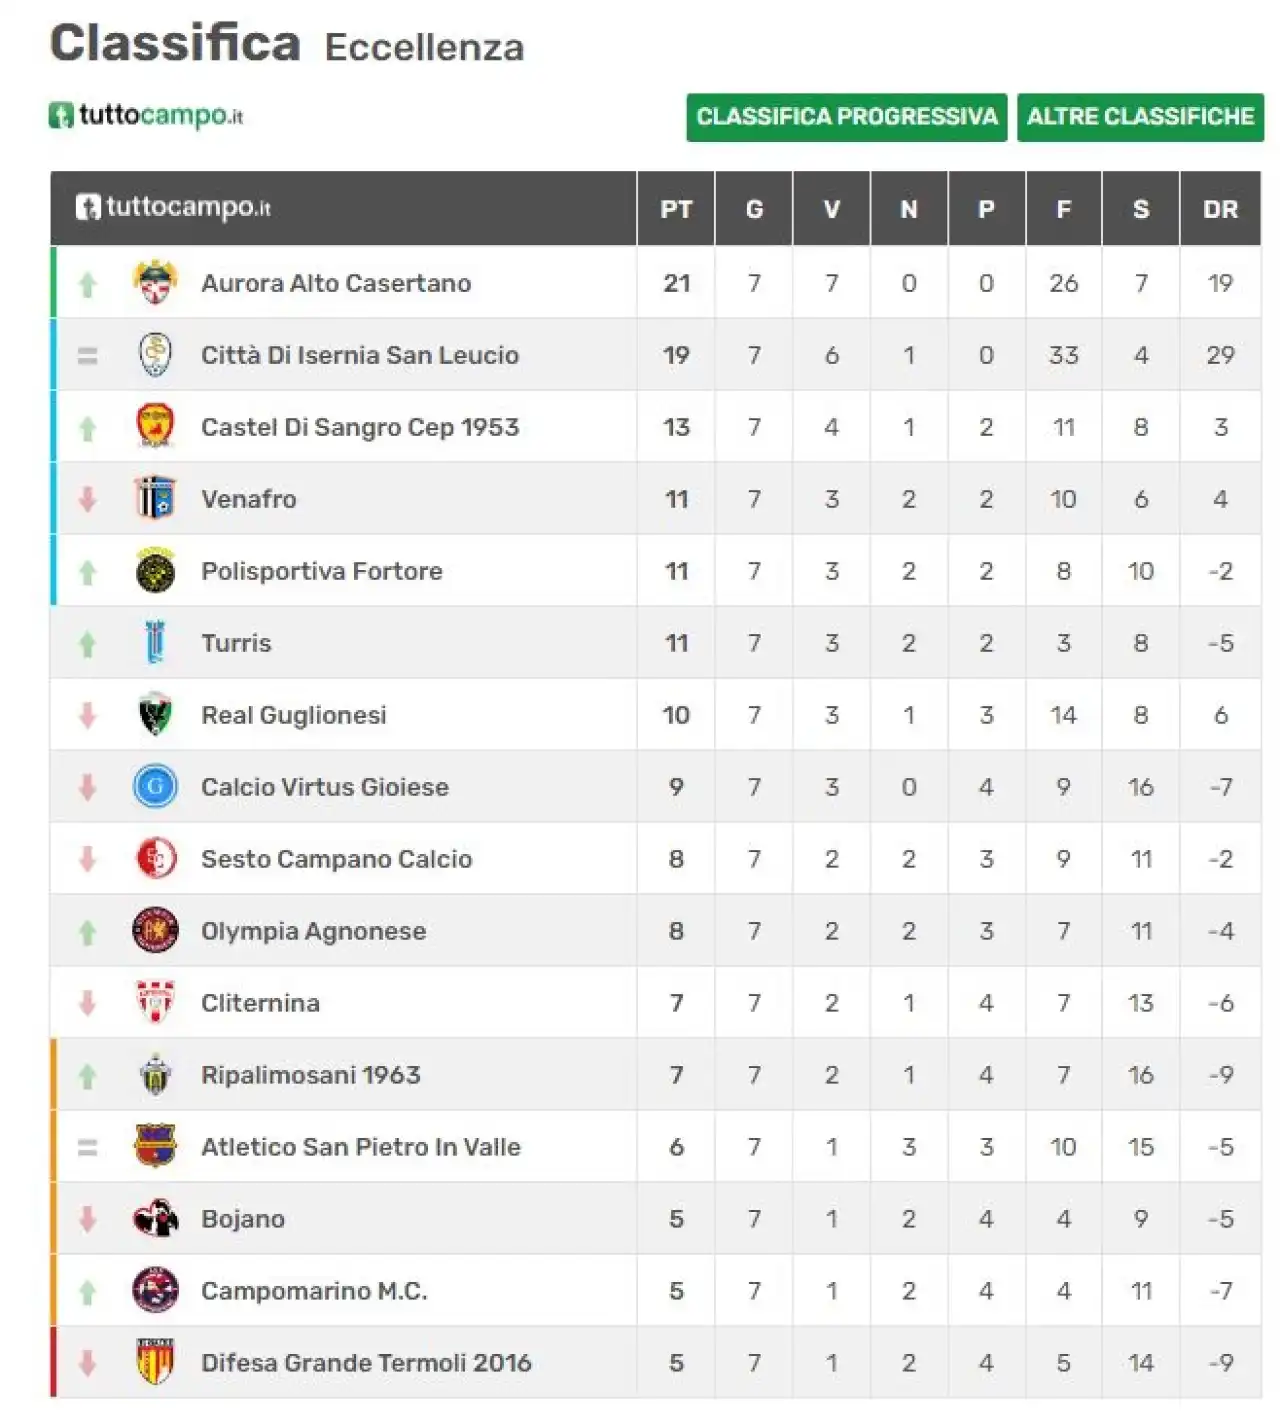This screenshot has width=1280, height=1426.
Task: Click the Venafro team logo
Action: pyautogui.click(x=155, y=499)
